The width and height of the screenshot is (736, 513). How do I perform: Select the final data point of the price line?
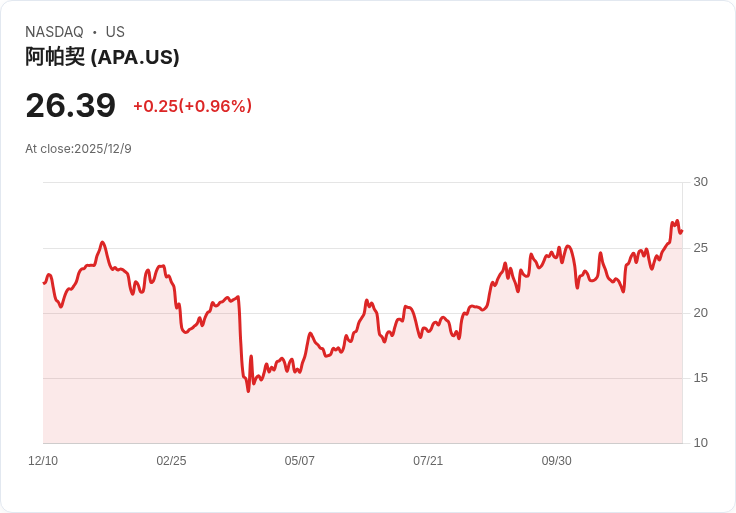[x=682, y=231]
